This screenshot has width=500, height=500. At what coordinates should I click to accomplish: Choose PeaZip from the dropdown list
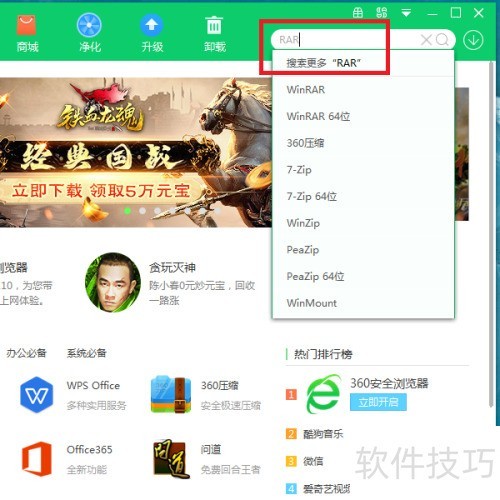coord(363,250)
